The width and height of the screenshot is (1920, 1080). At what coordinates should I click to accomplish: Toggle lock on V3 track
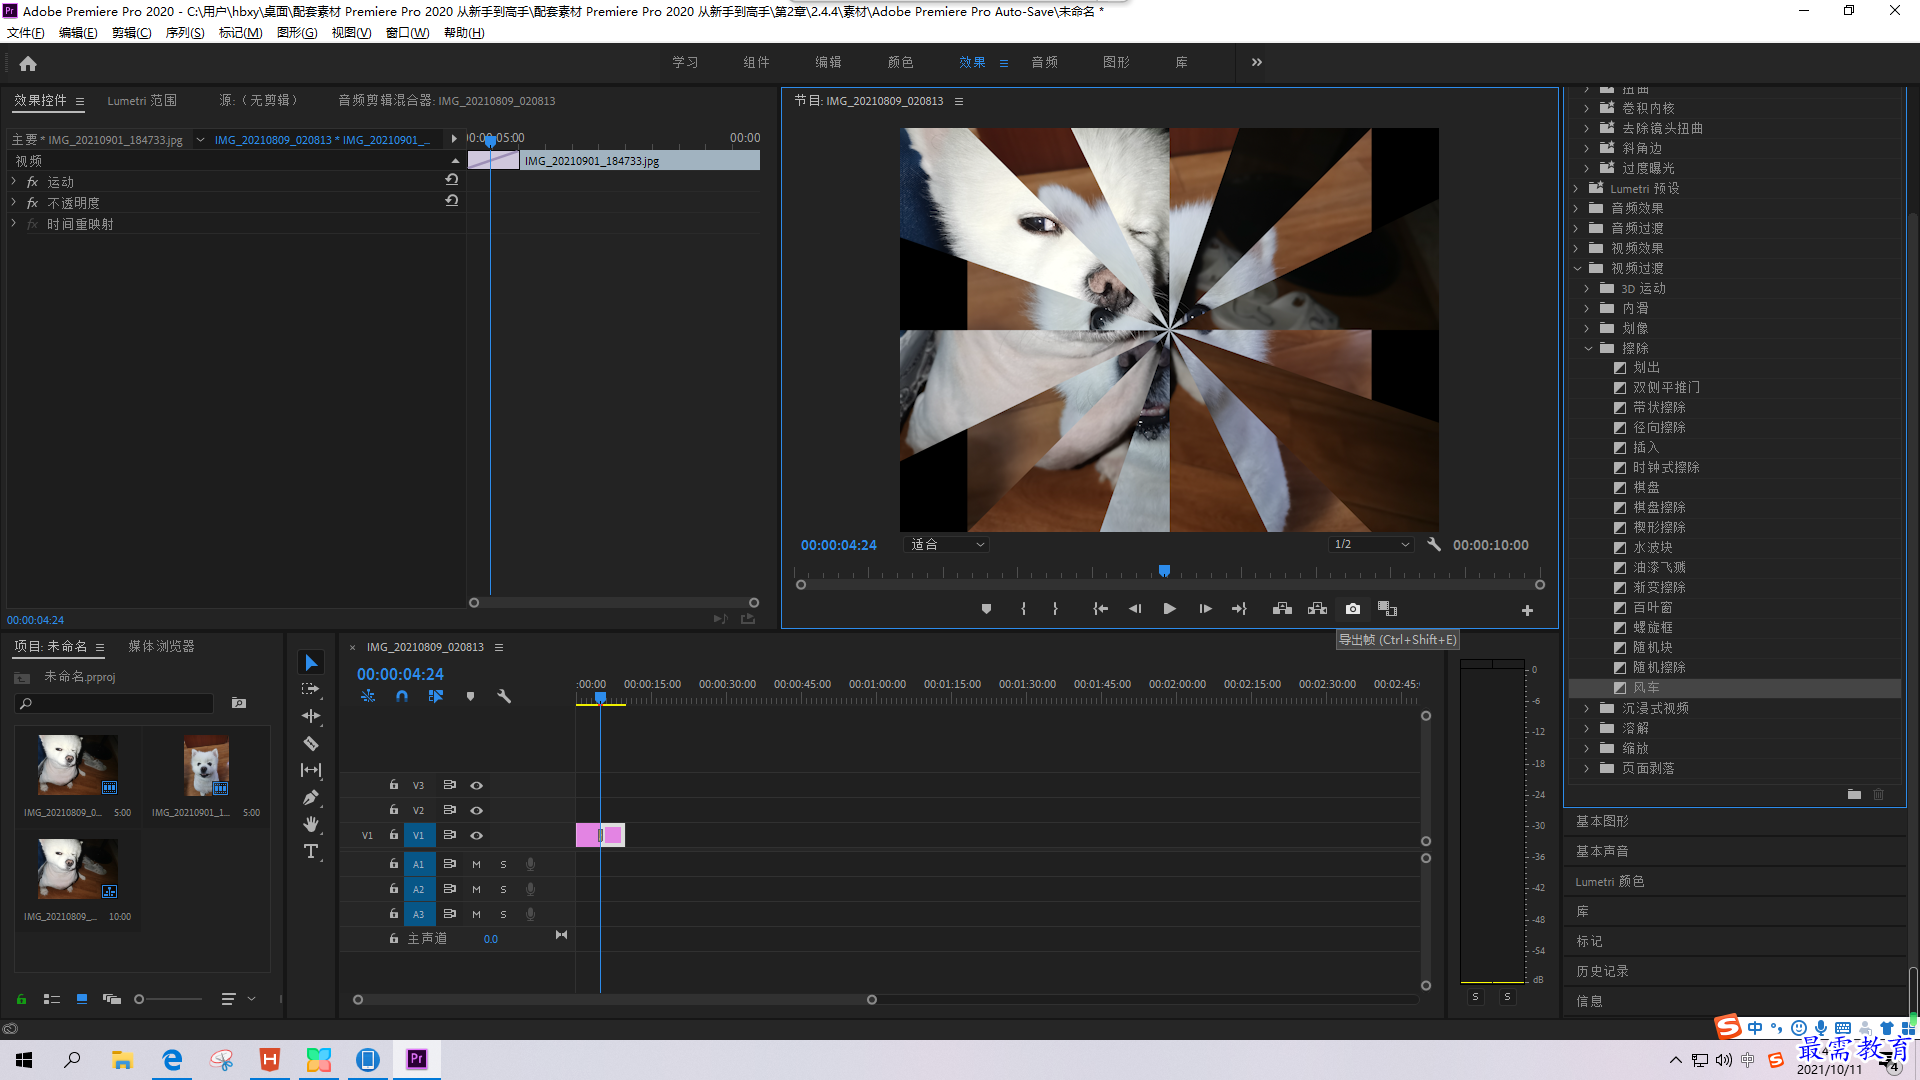394,785
